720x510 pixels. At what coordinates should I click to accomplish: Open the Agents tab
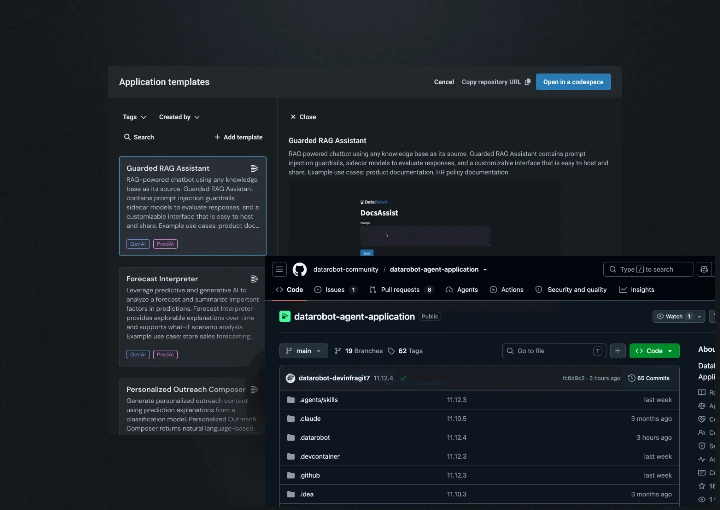pos(462,290)
